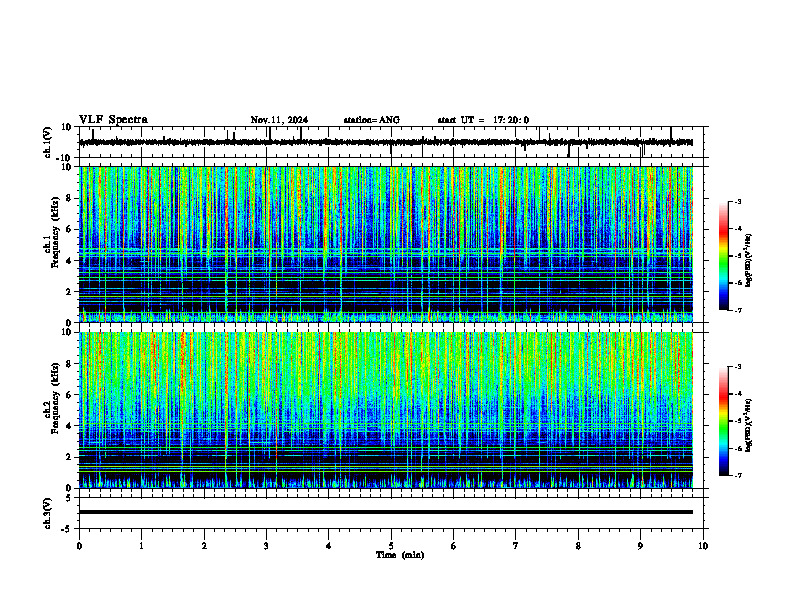The height and width of the screenshot is (612, 792).
Task: Click time axis tick label "9"
Action: point(640,546)
